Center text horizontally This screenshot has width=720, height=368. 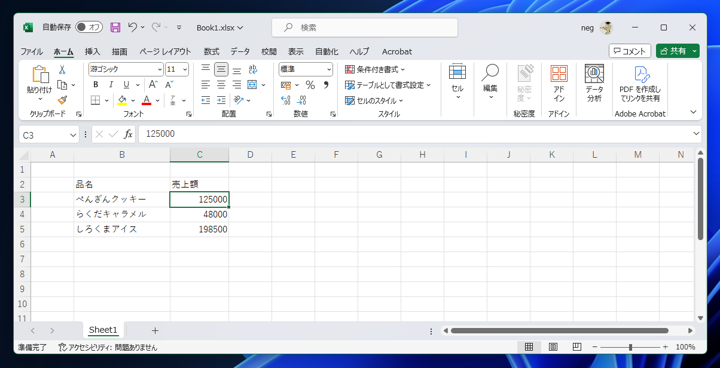pyautogui.click(x=221, y=85)
